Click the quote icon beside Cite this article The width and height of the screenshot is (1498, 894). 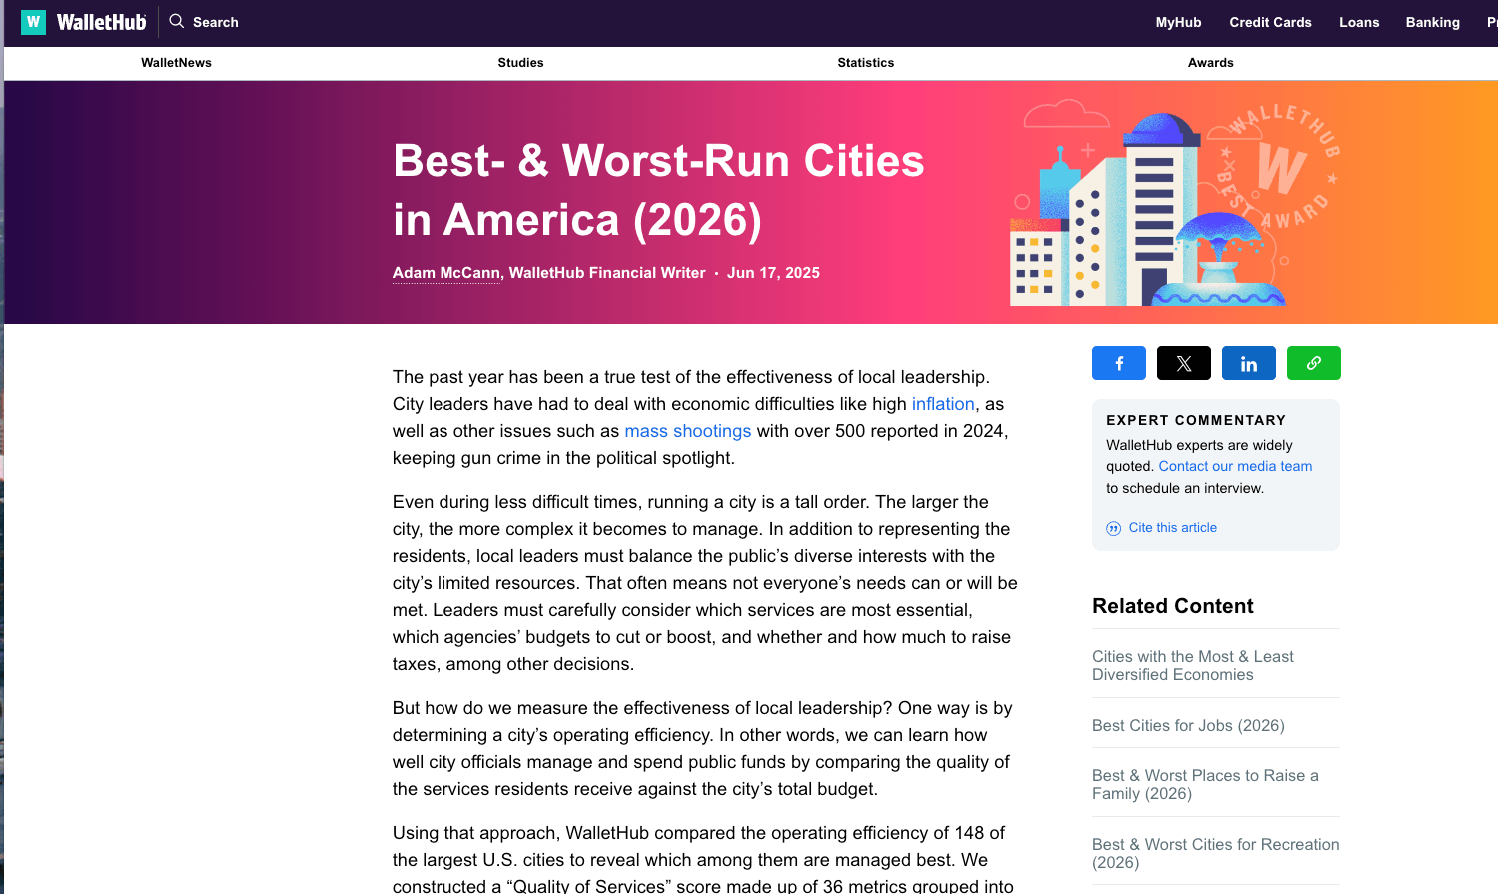(1113, 527)
